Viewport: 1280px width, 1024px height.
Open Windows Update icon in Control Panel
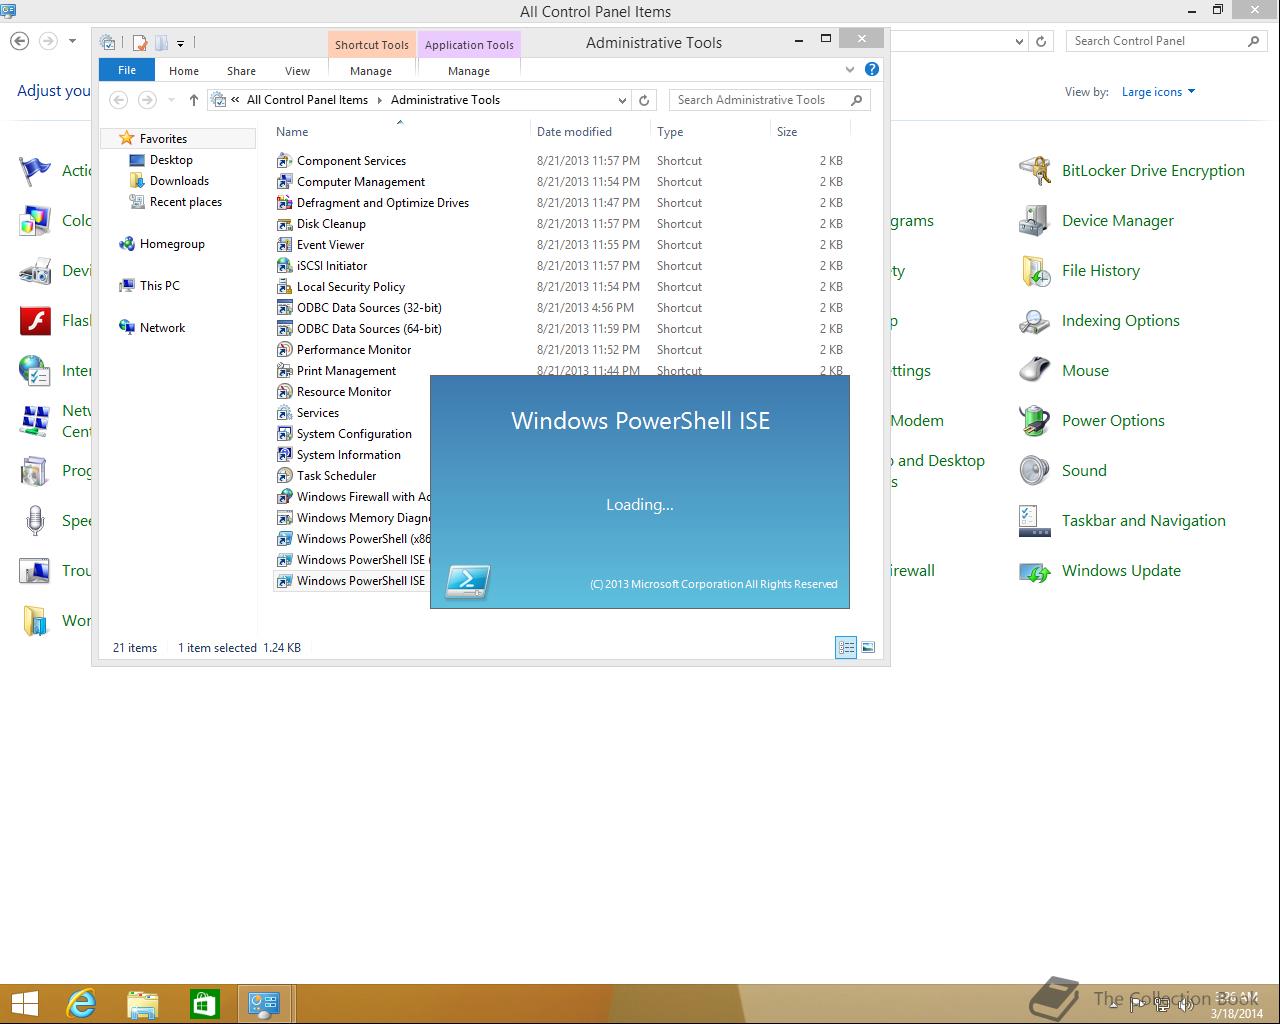pyautogui.click(x=1035, y=571)
